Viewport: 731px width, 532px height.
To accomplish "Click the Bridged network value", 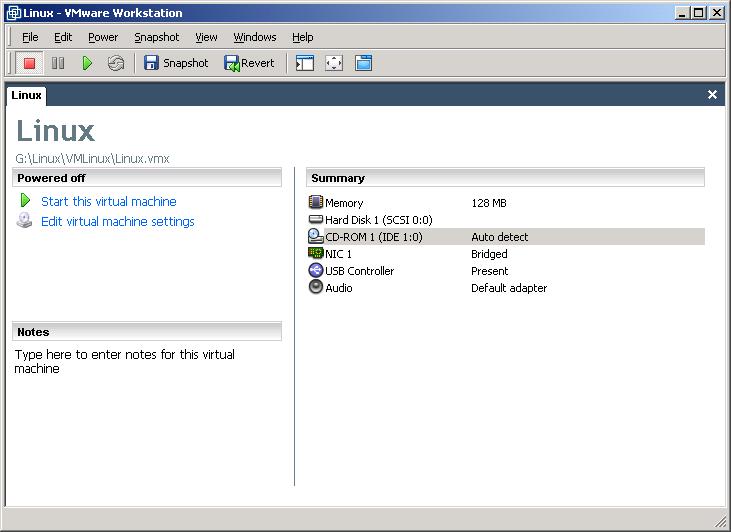I will [x=489, y=254].
